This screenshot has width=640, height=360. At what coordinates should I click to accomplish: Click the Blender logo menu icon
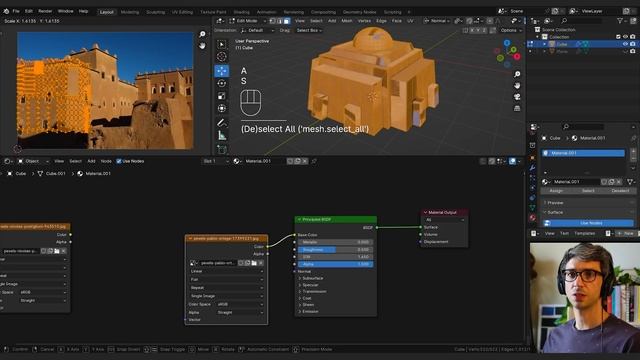pyautogui.click(x=6, y=11)
